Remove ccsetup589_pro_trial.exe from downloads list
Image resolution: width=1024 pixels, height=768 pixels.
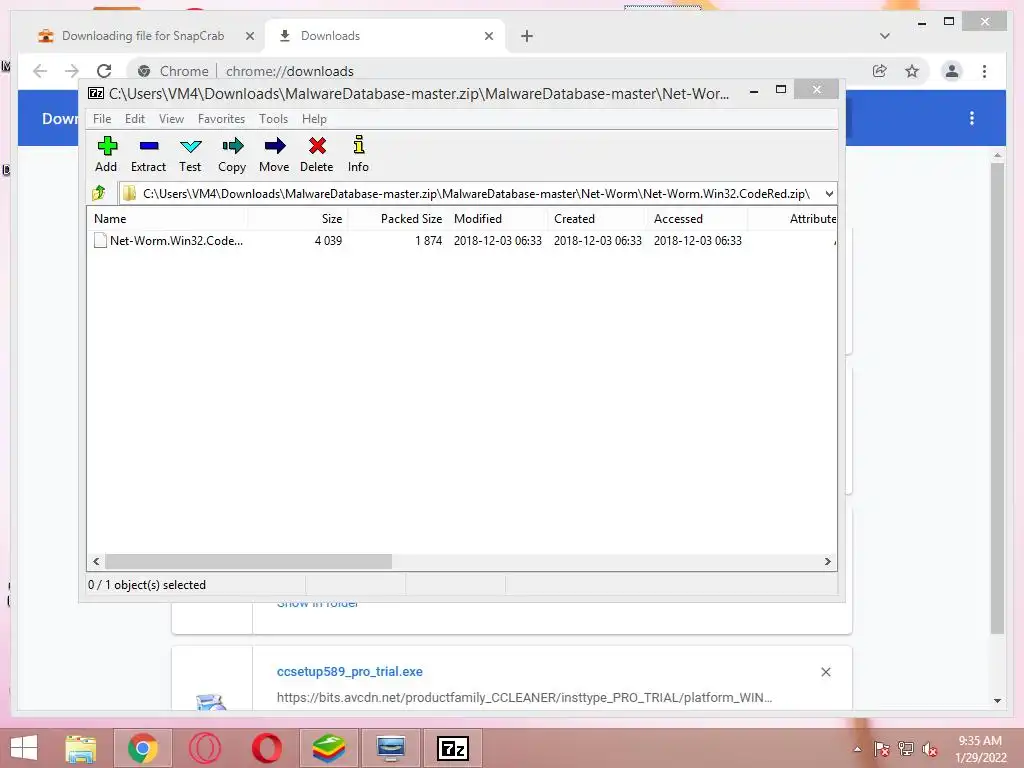825,672
